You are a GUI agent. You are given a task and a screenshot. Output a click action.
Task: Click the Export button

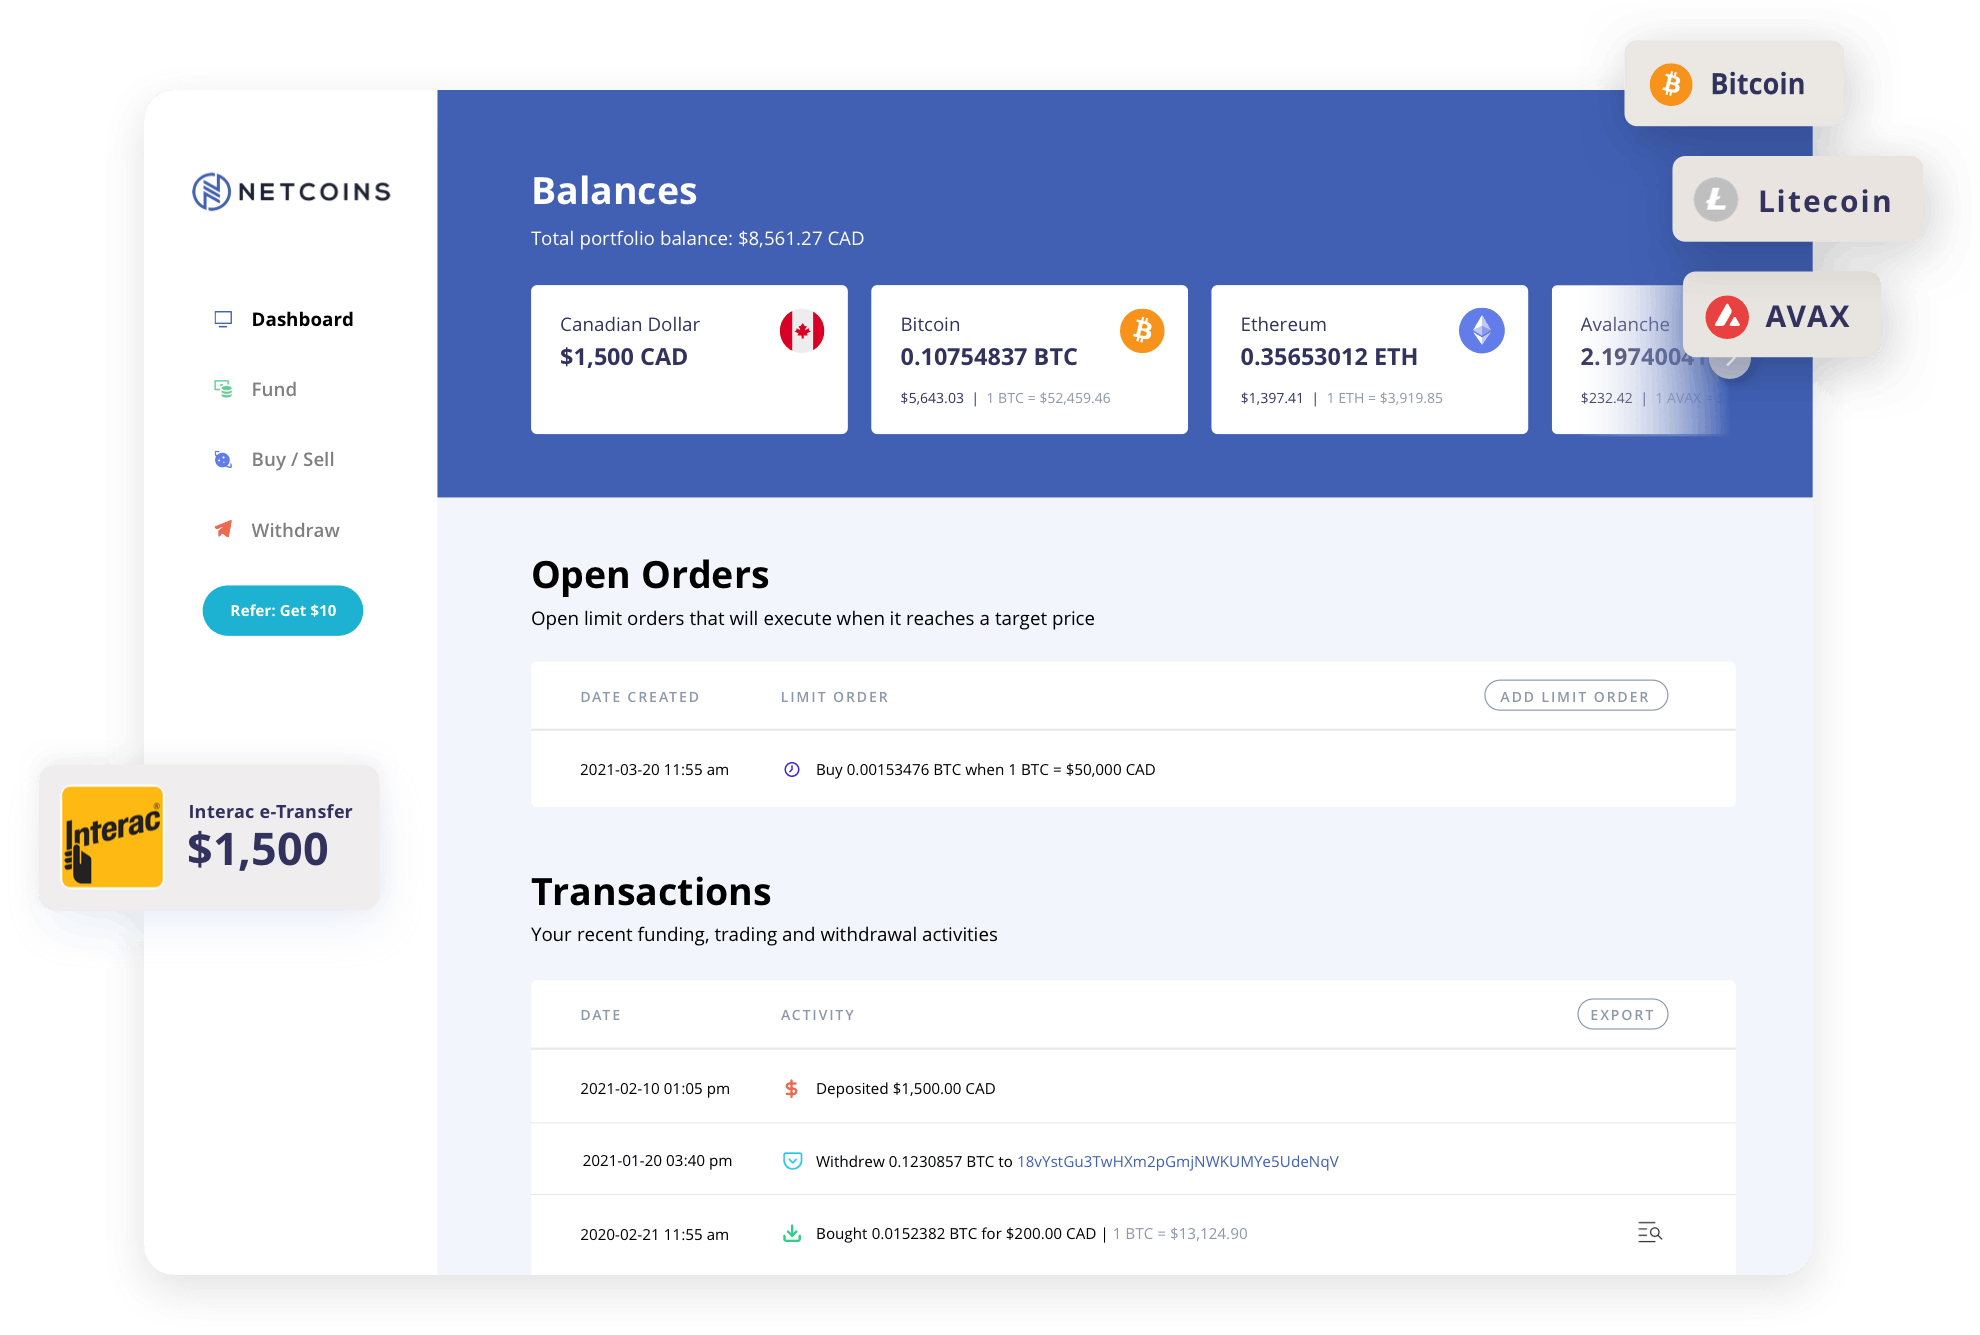coord(1622,1014)
